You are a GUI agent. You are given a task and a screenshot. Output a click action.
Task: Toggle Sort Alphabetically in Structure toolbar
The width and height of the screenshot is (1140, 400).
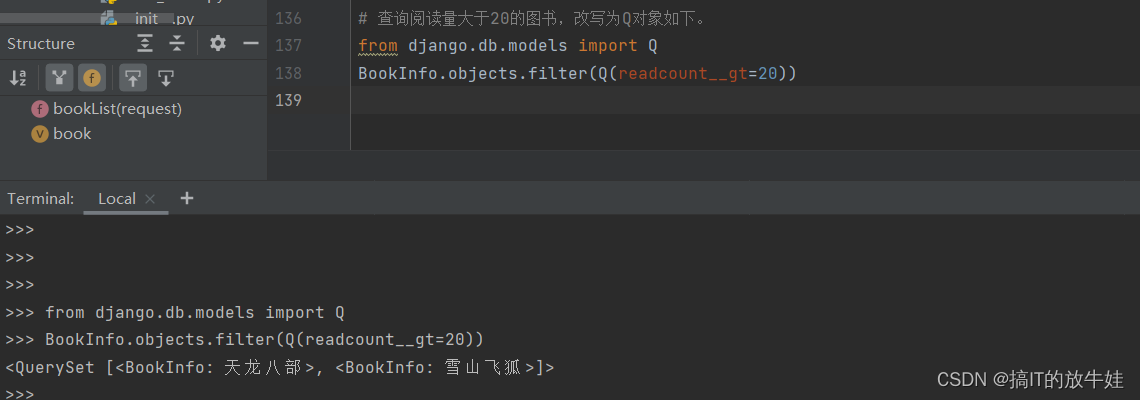[18, 78]
